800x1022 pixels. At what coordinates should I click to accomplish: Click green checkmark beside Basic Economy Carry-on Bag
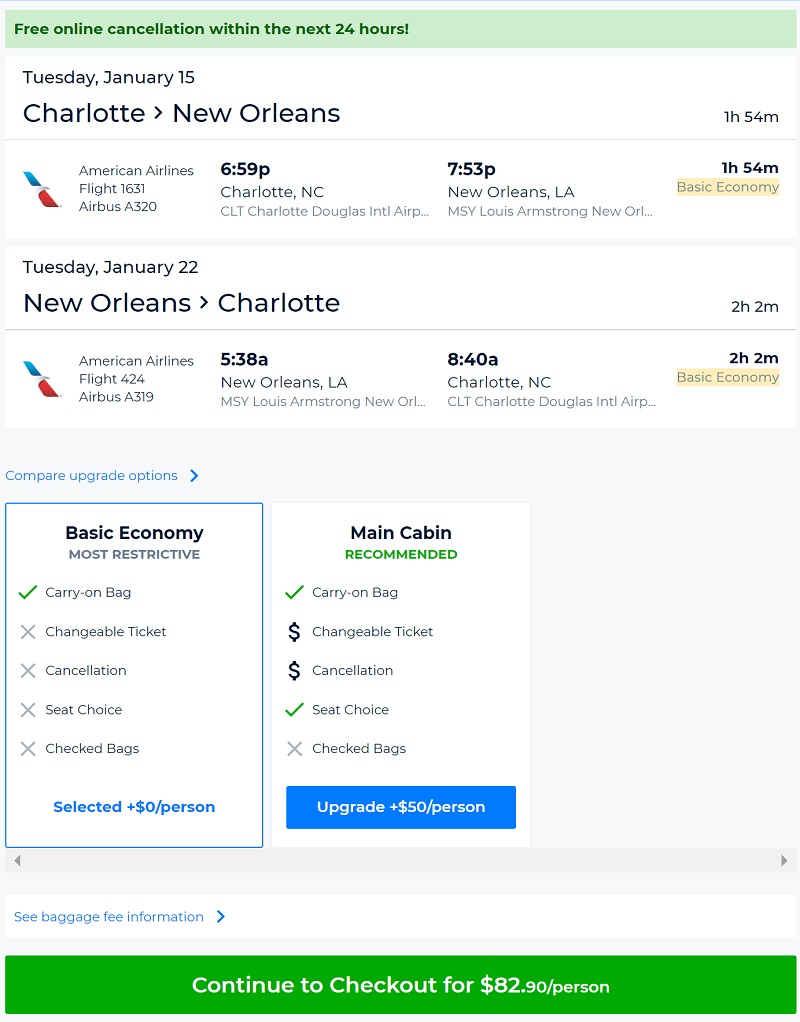click(28, 592)
